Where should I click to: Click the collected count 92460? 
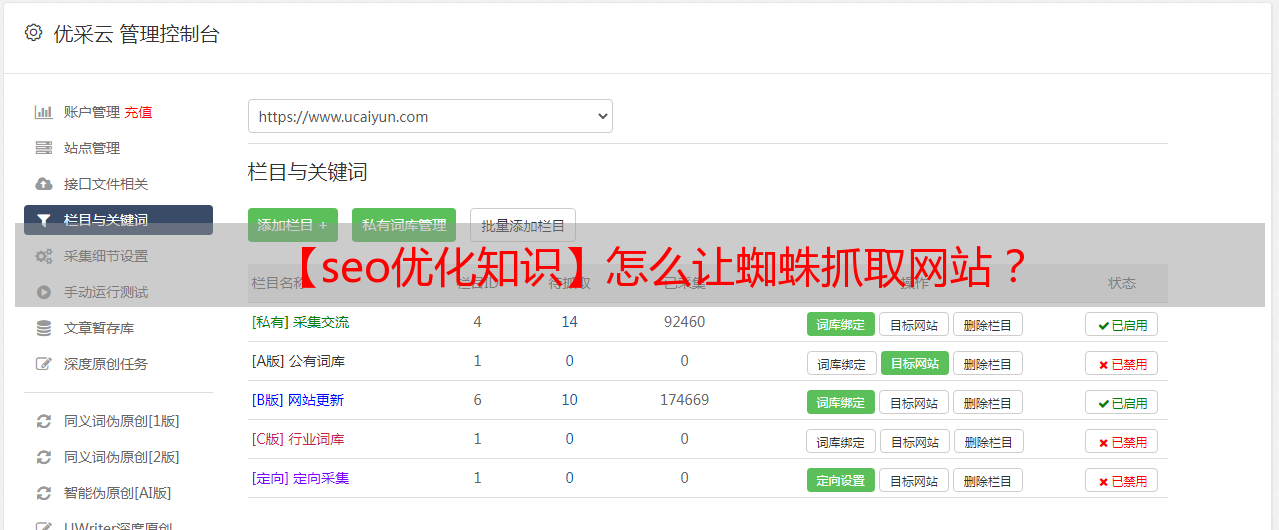coord(684,322)
